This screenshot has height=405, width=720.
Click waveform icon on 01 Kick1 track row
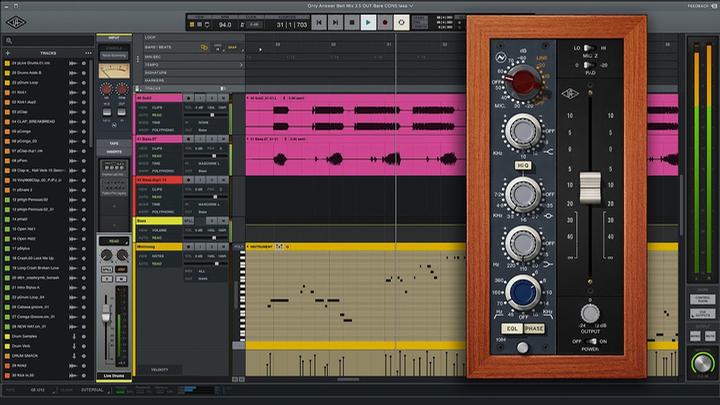[x=73, y=92]
